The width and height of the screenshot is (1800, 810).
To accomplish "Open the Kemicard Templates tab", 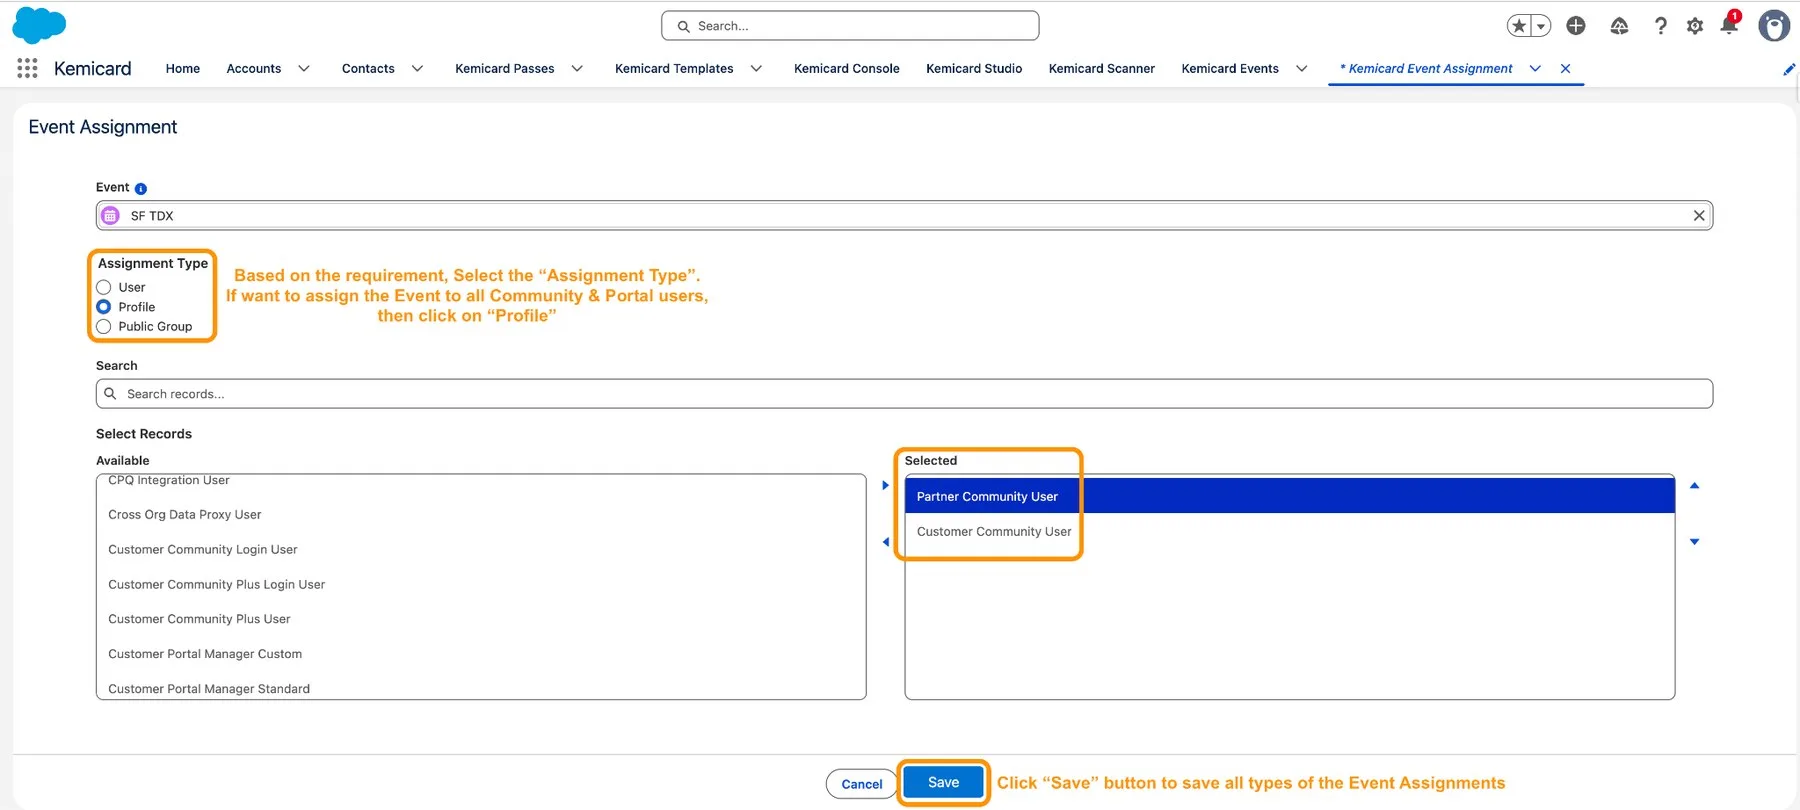I will tap(674, 68).
